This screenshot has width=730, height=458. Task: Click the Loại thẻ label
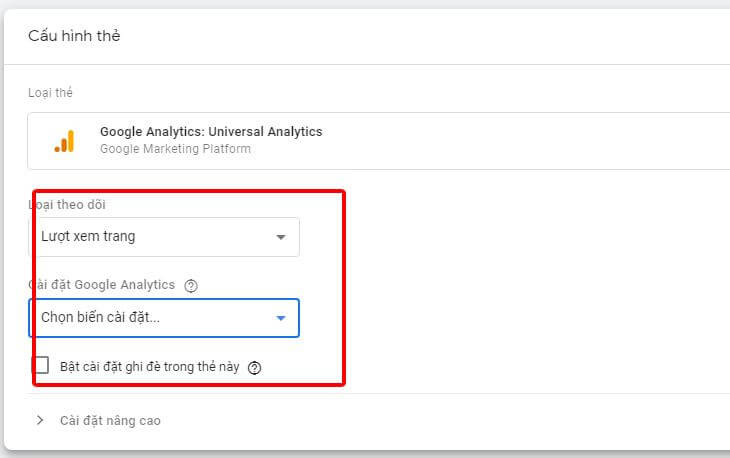pyautogui.click(x=50, y=93)
